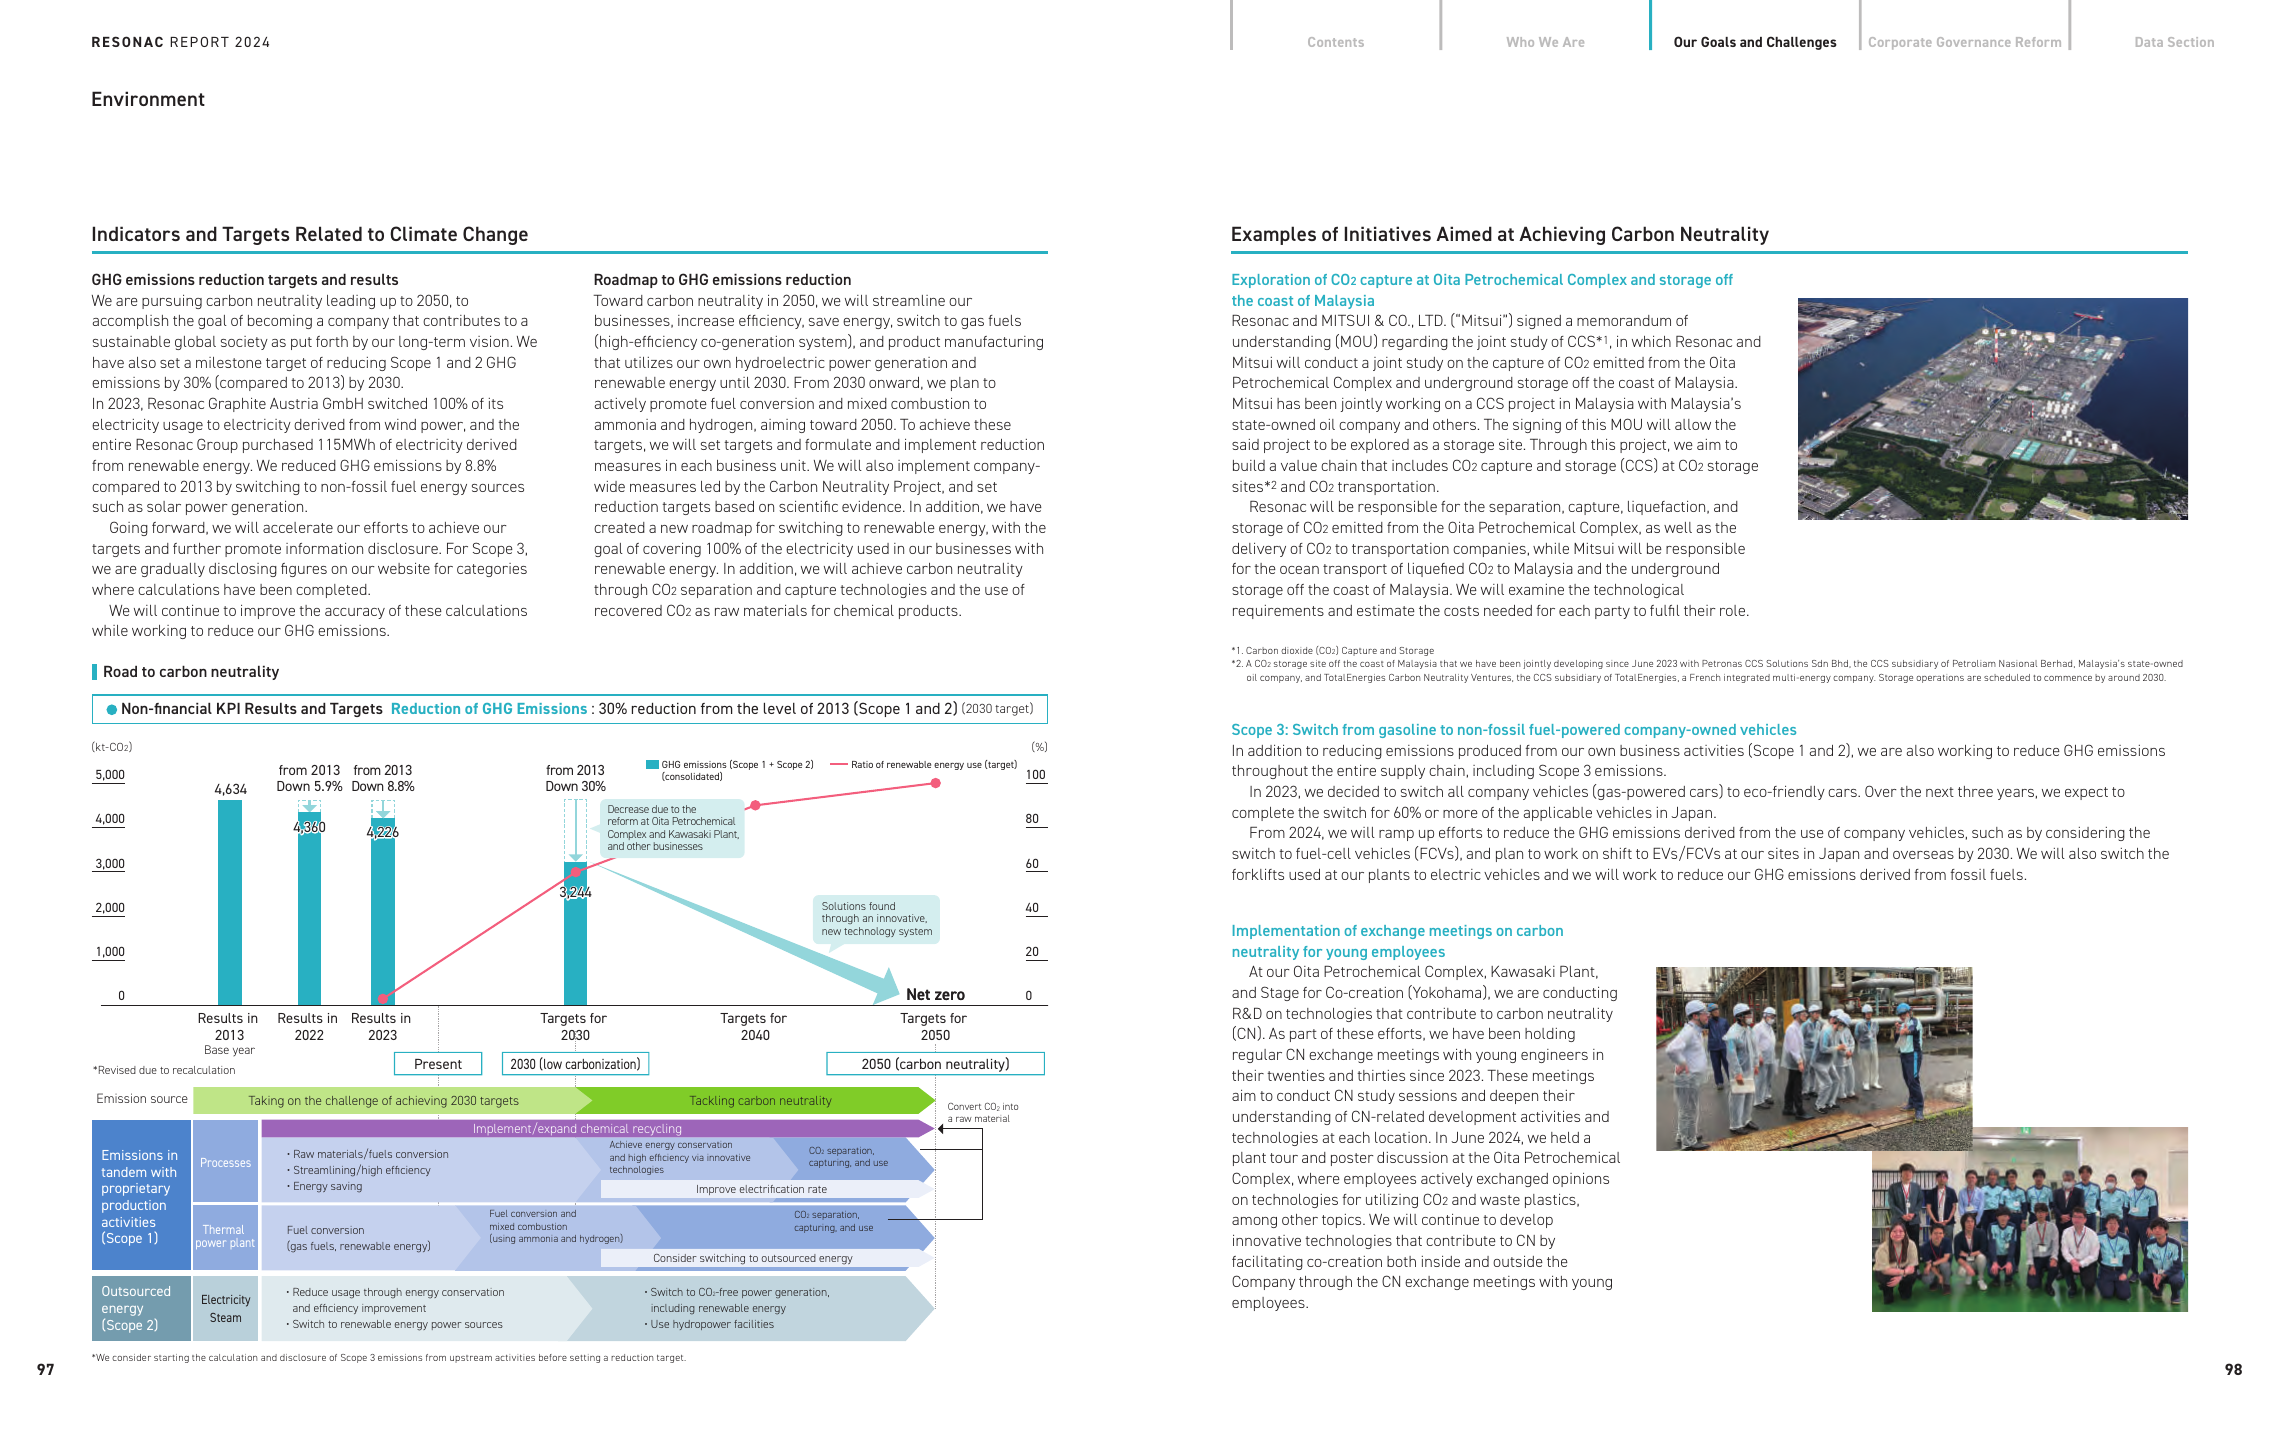Click the 'Emissions in tandem' Scope 1 block
This screenshot has height=1430, width=2280.
click(x=140, y=1196)
